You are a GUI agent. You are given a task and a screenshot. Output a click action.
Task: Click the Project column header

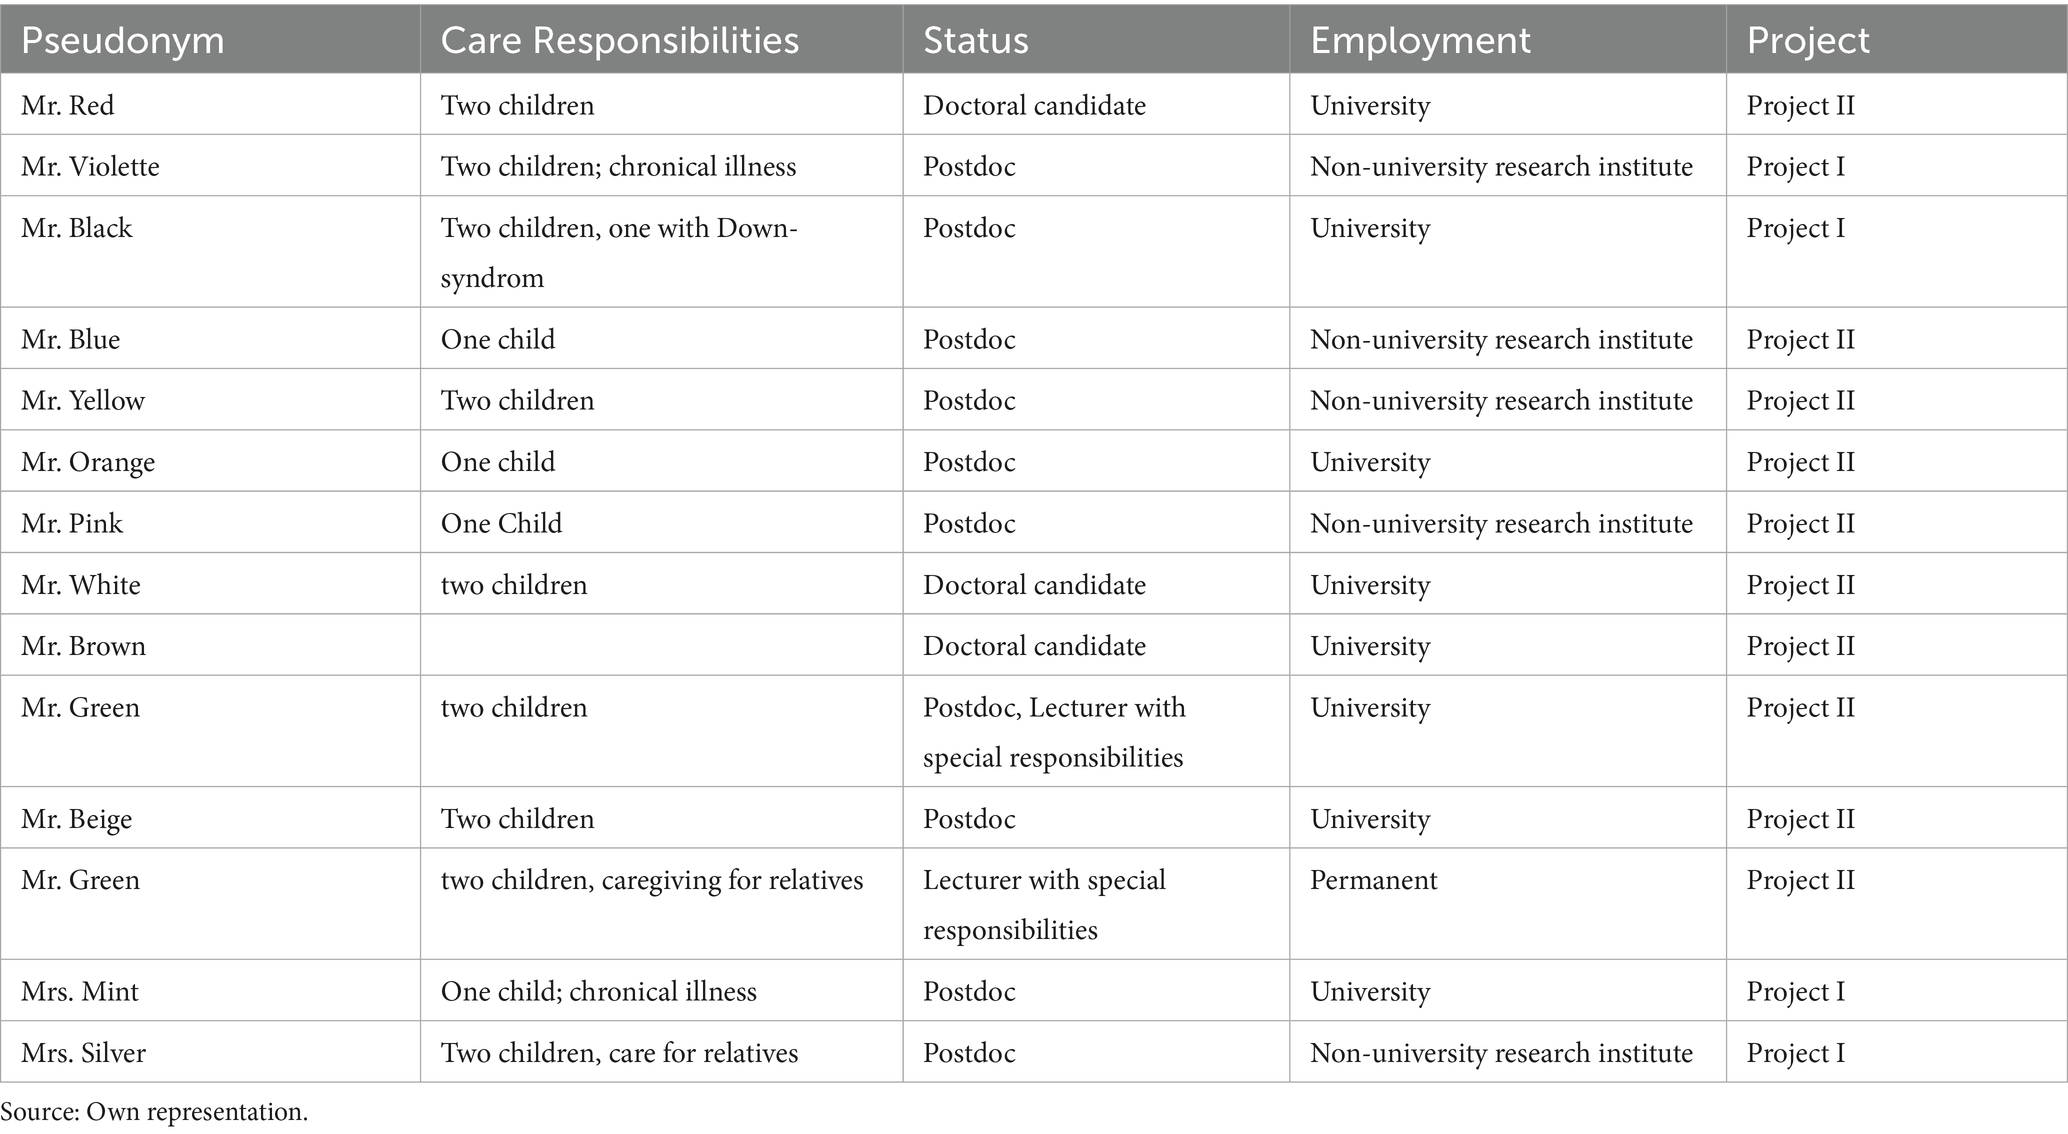(x=1807, y=40)
